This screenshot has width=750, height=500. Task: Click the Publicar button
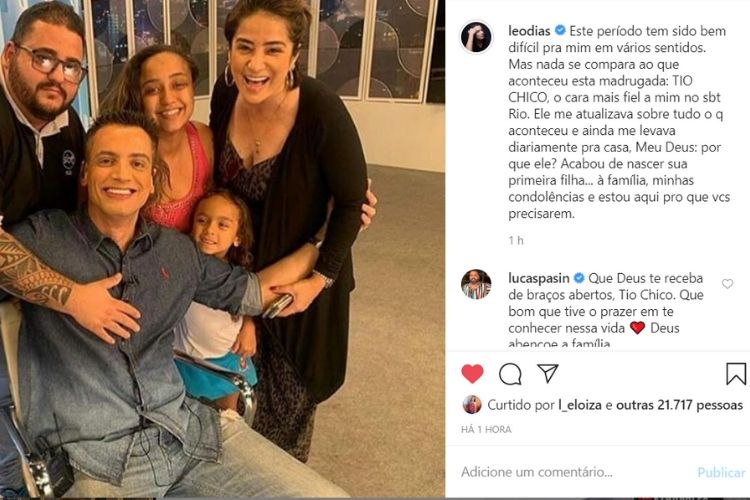click(721, 473)
